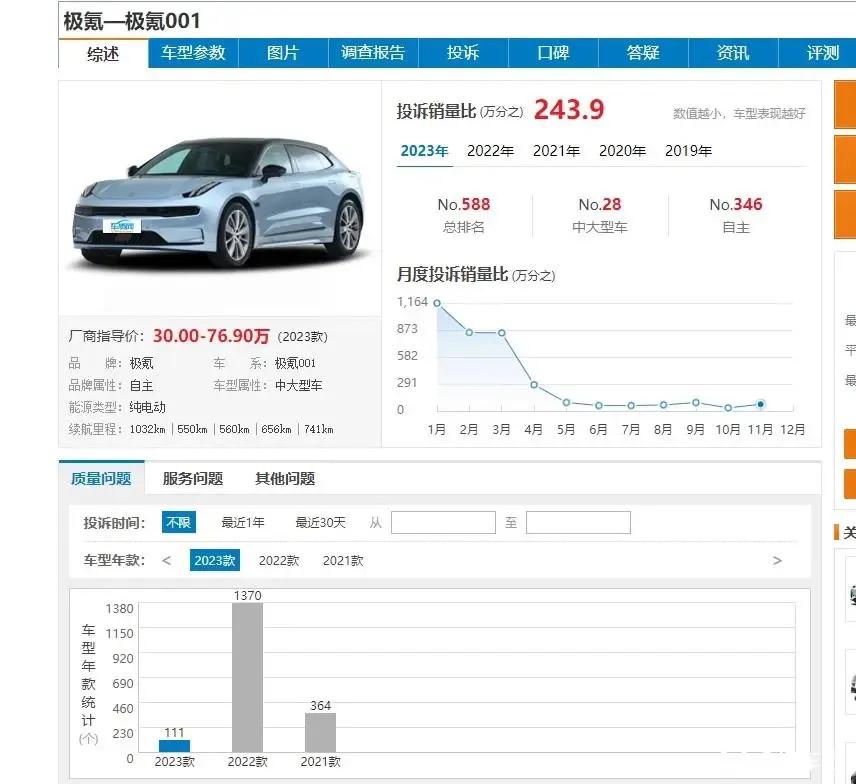Switch to the 其他问题 tab

tap(285, 479)
